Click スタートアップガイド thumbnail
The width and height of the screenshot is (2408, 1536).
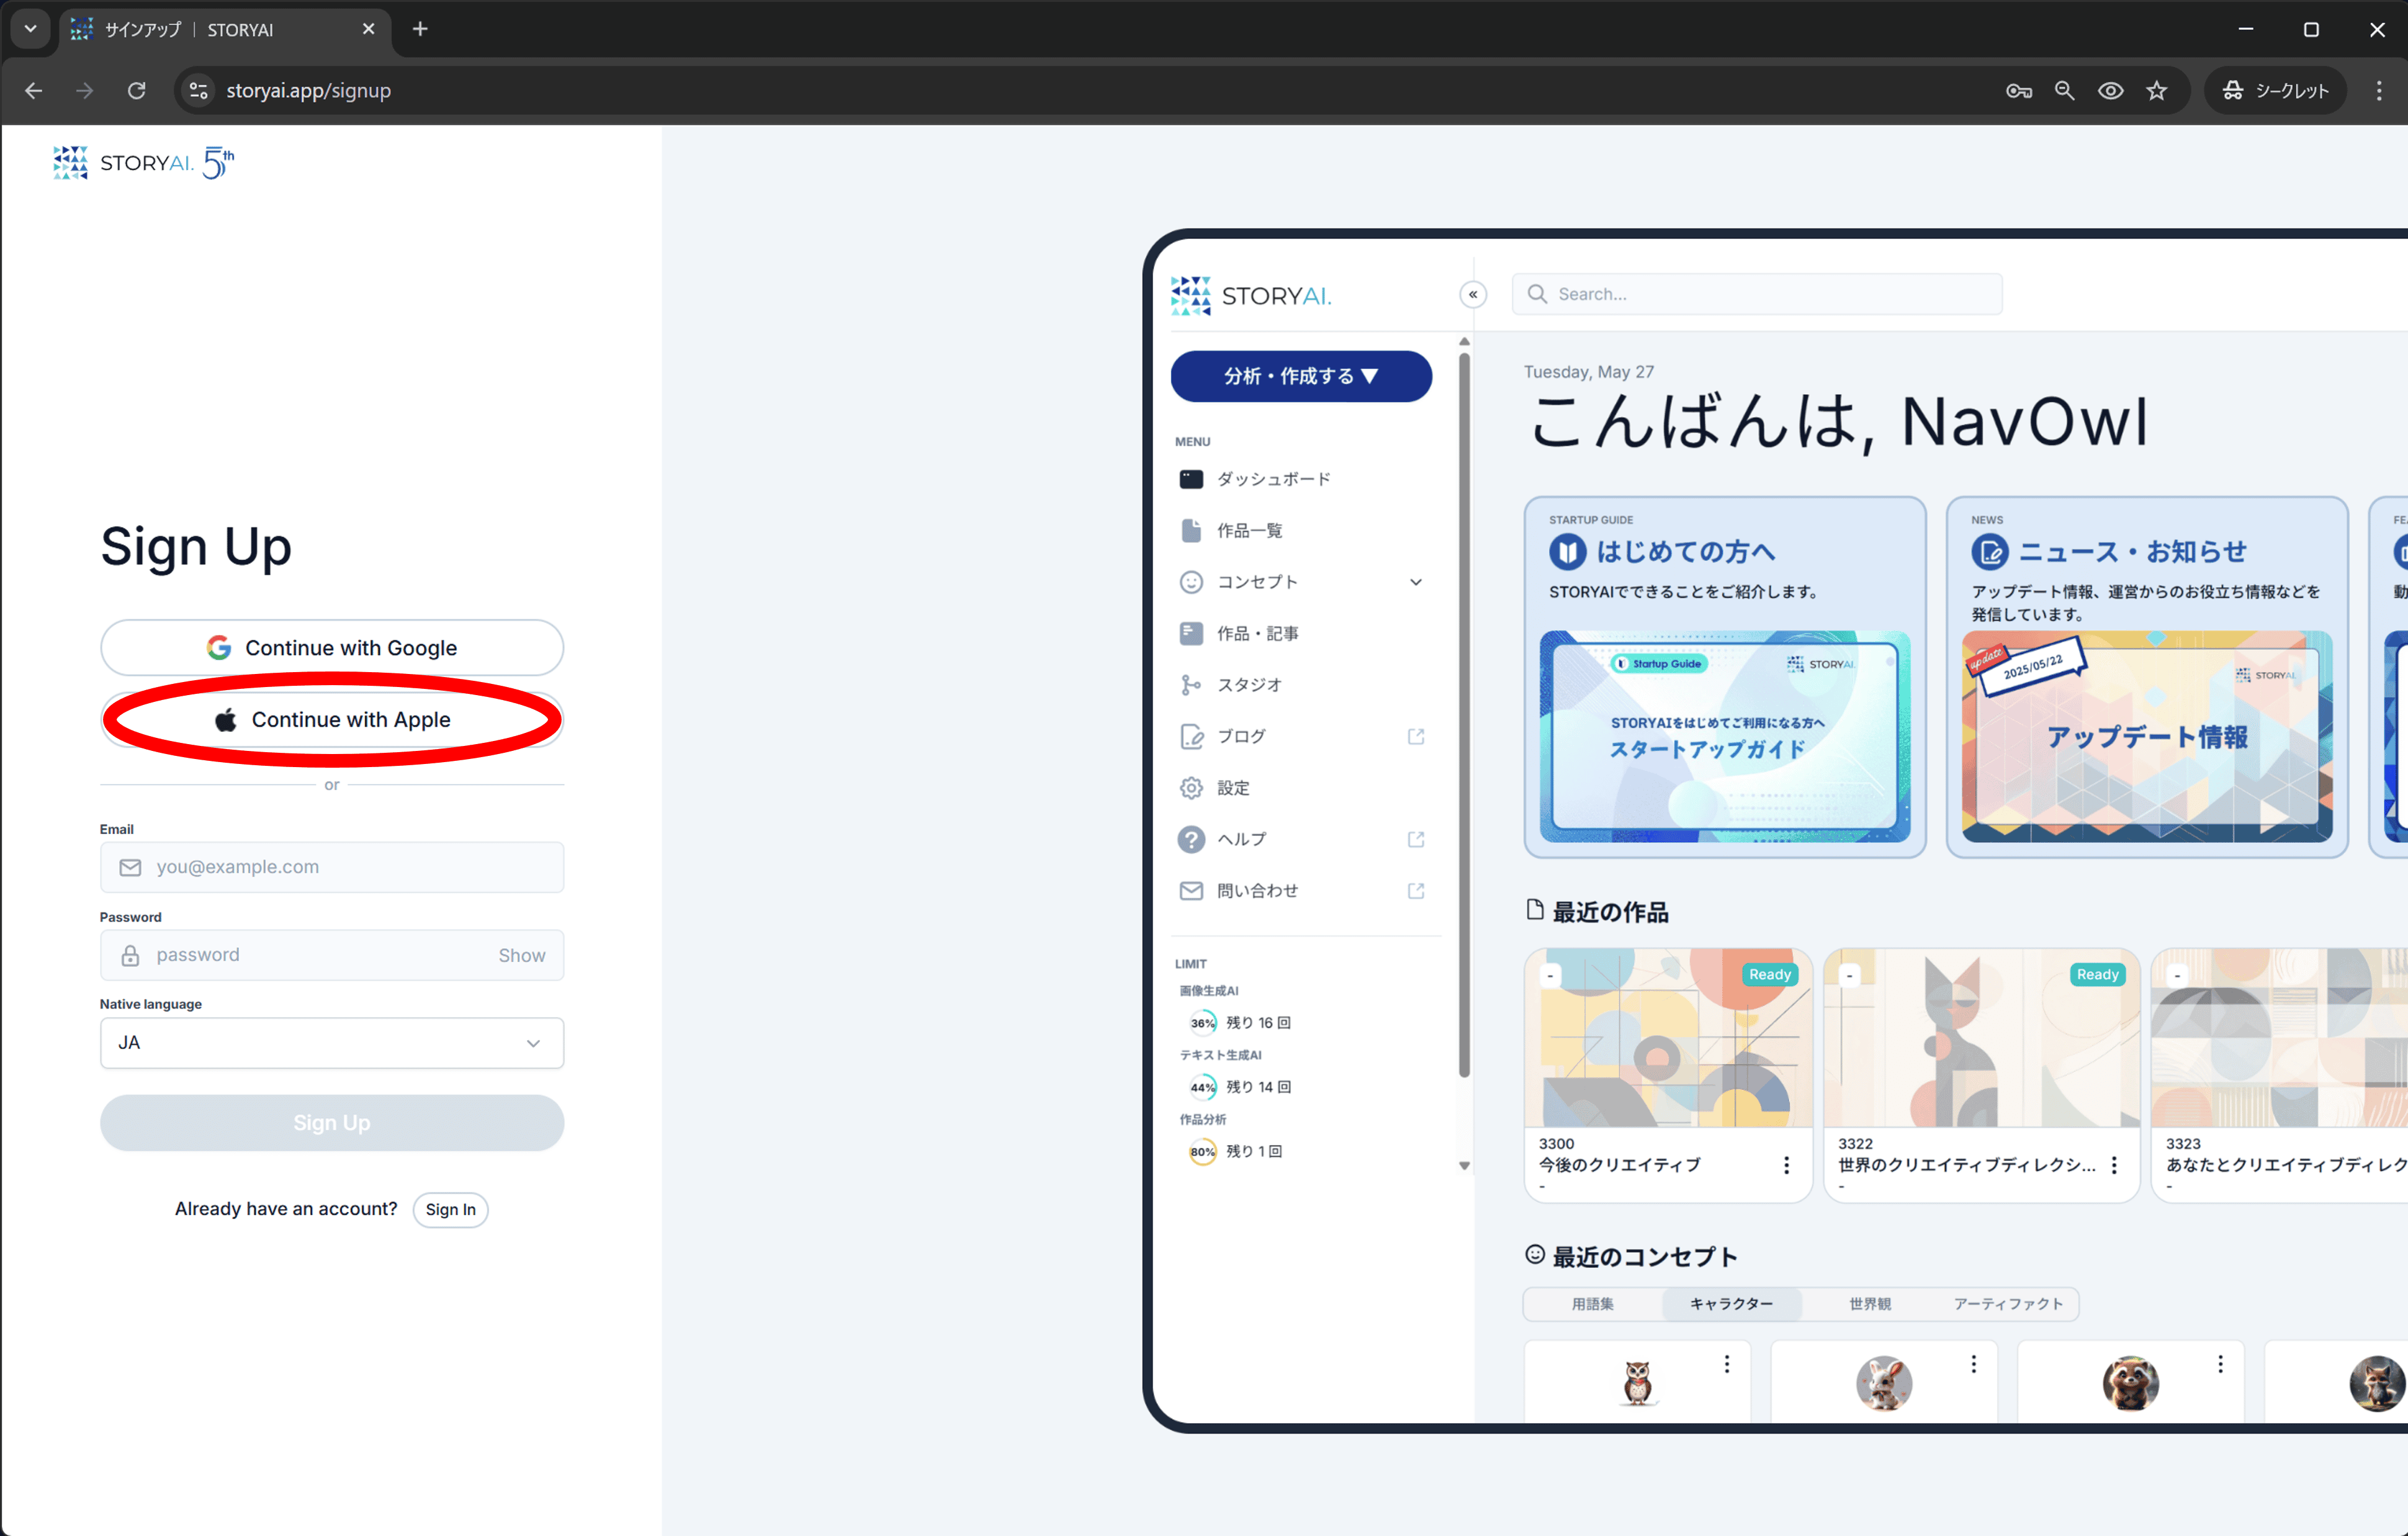coord(1725,736)
